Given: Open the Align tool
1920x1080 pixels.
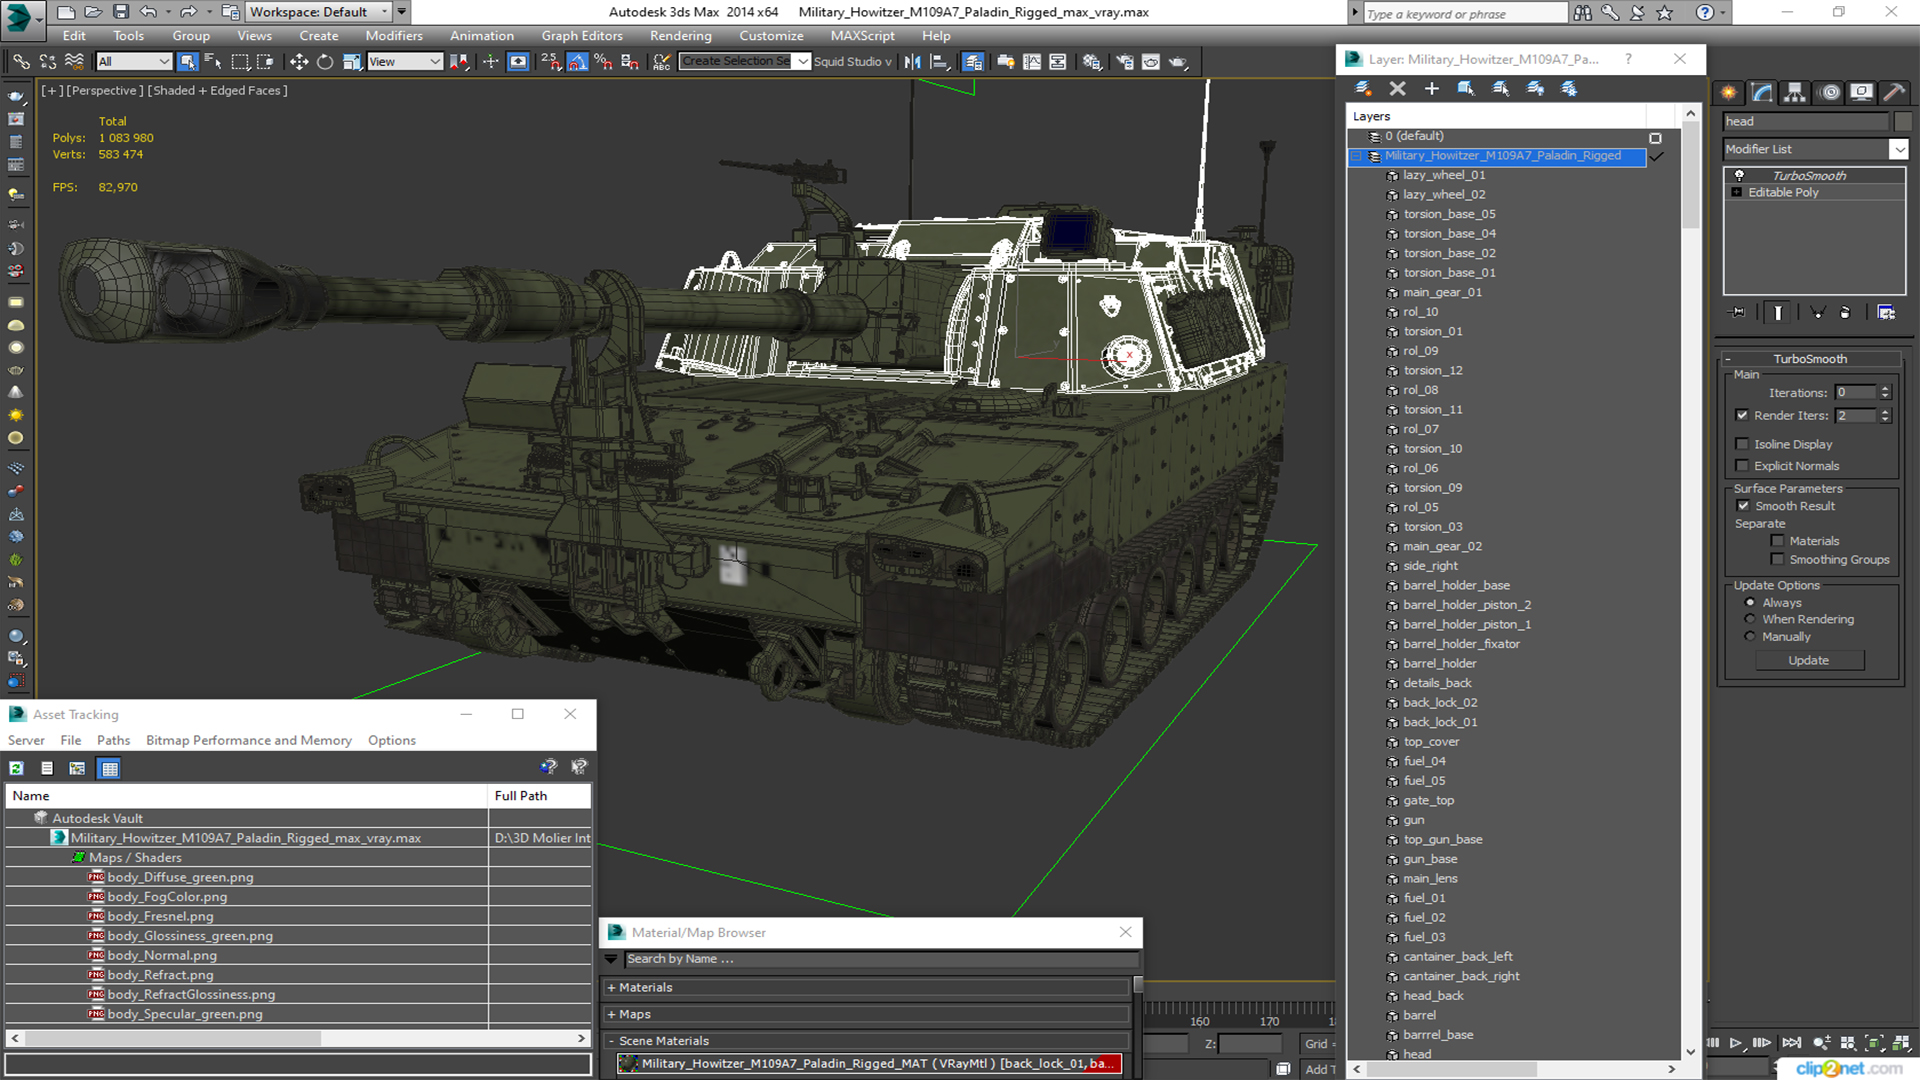Looking at the screenshot, I should tap(939, 62).
